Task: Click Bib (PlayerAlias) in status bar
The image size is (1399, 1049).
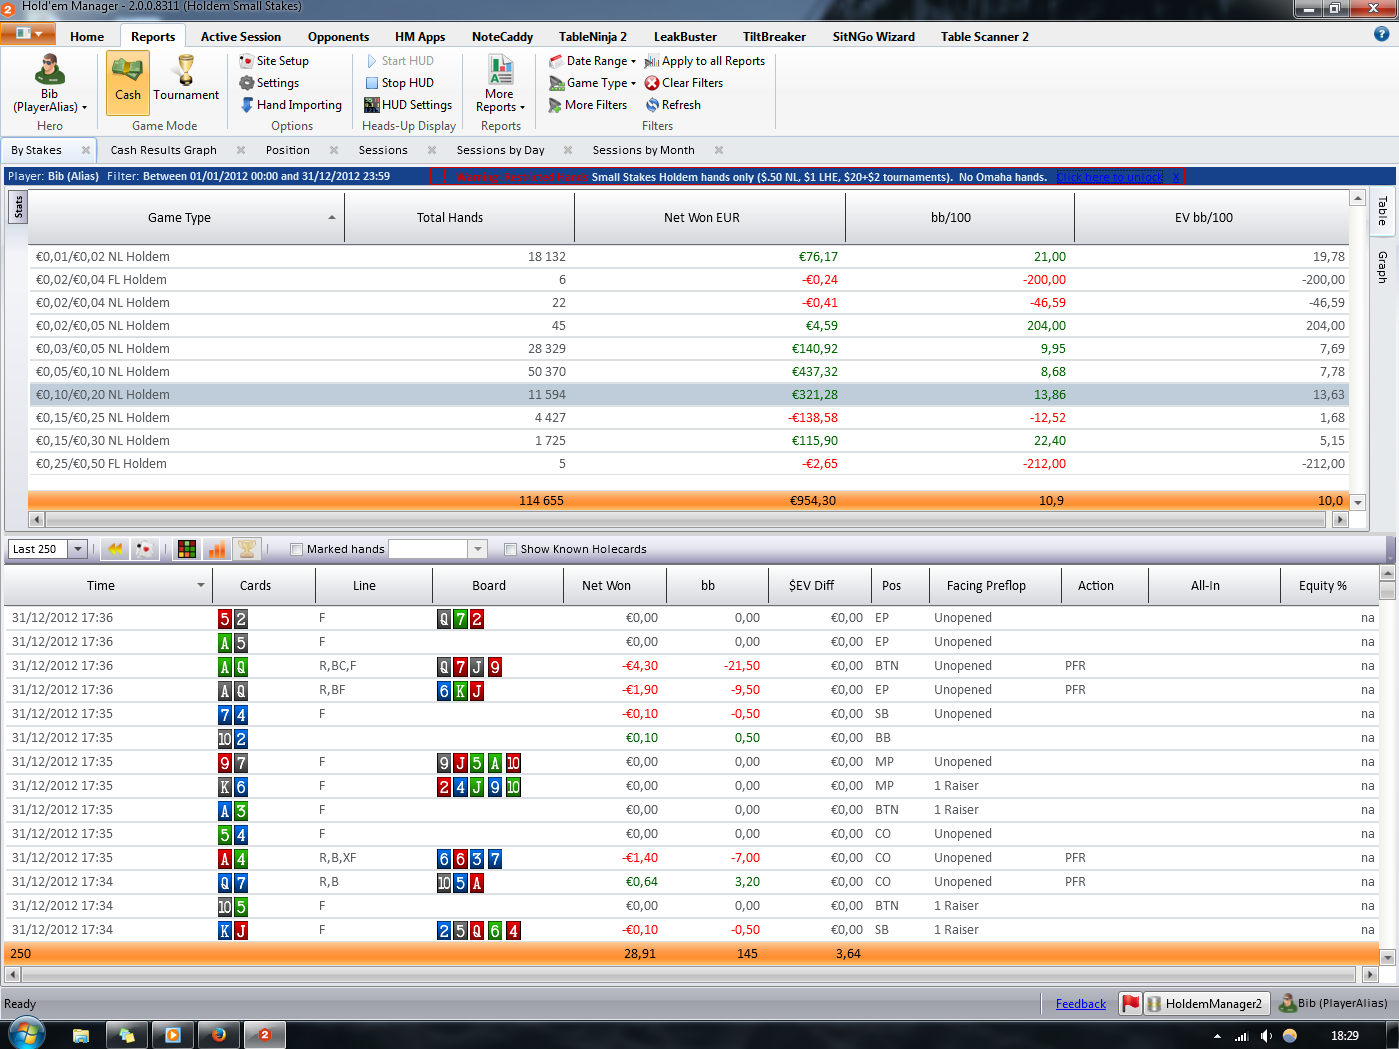Action: [1333, 1003]
